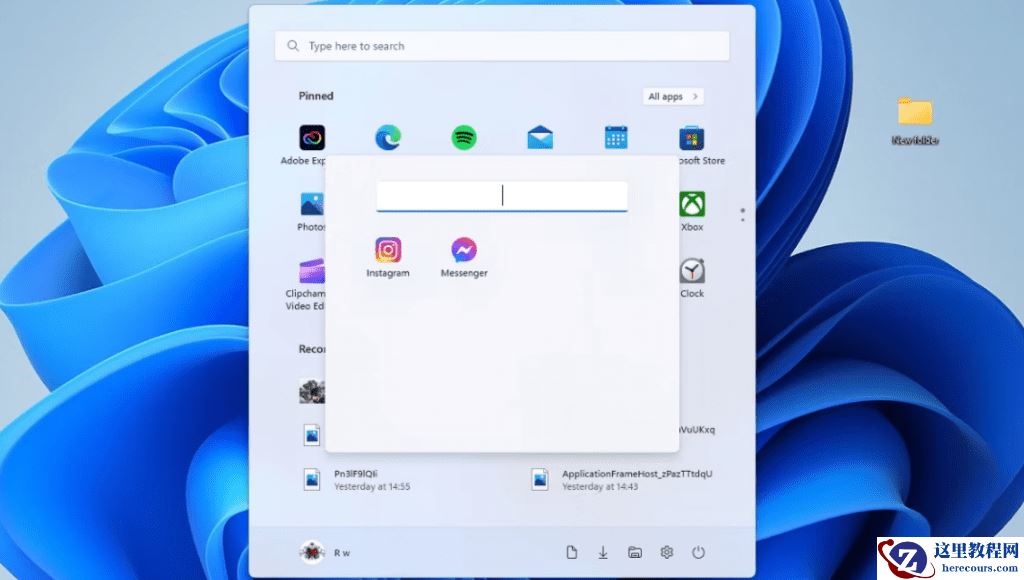
Task: Launch the Calendar app
Action: tap(615, 138)
